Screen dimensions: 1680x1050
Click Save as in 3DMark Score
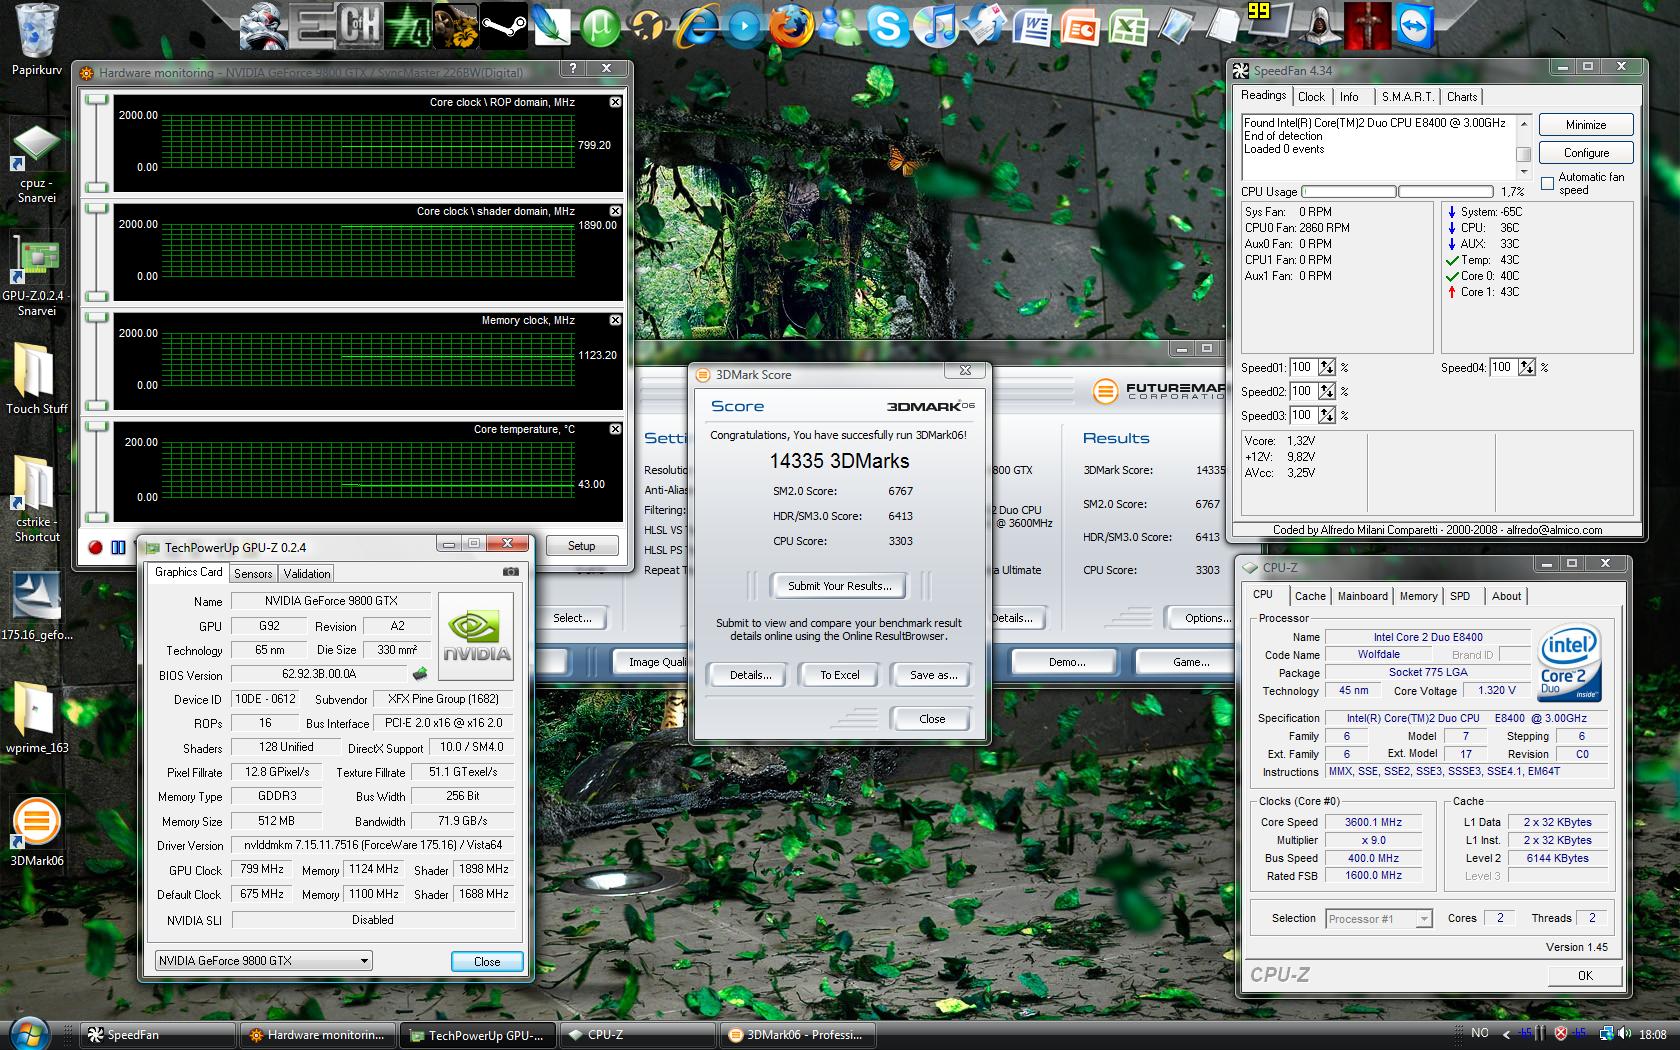[x=932, y=675]
